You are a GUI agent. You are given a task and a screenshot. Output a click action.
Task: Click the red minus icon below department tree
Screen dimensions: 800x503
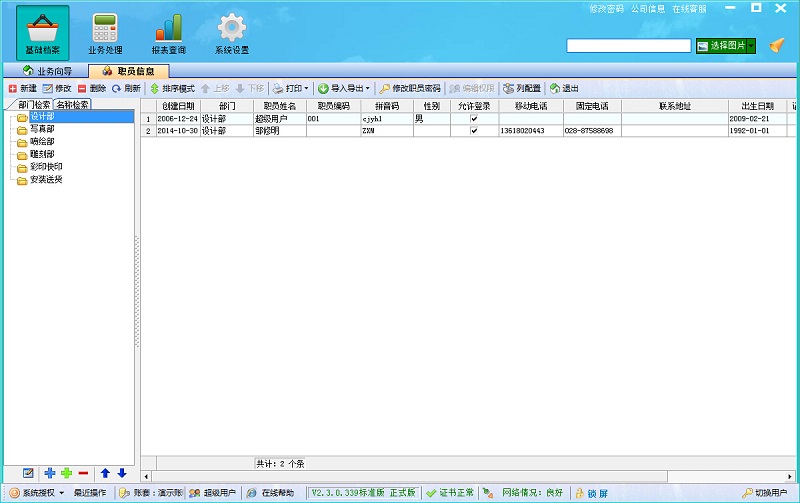coord(83,473)
